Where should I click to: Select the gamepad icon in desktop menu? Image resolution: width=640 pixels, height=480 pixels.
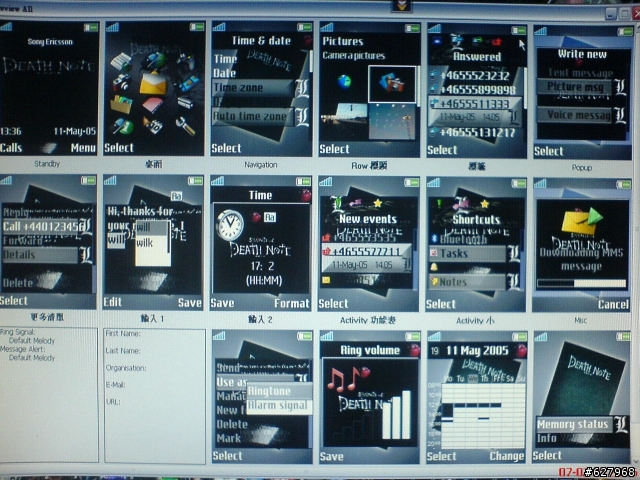coord(186,62)
